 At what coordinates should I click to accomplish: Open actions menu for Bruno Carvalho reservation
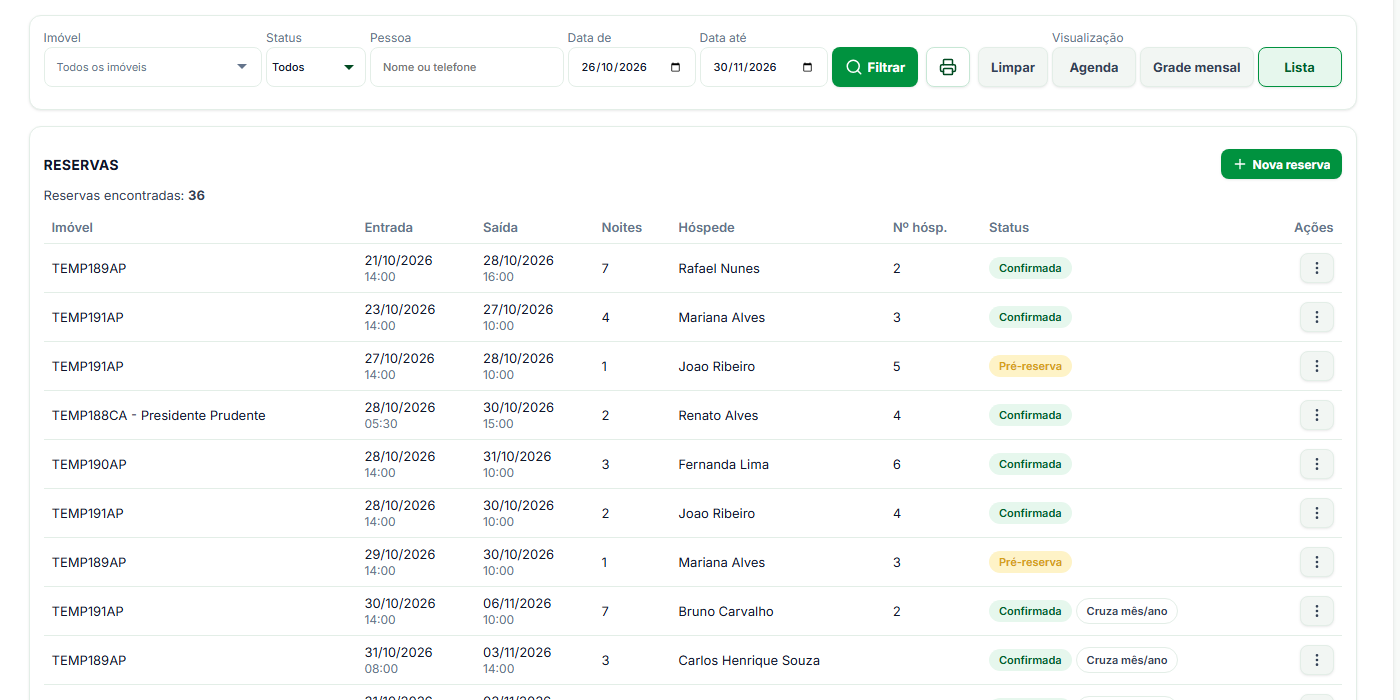pos(1317,611)
